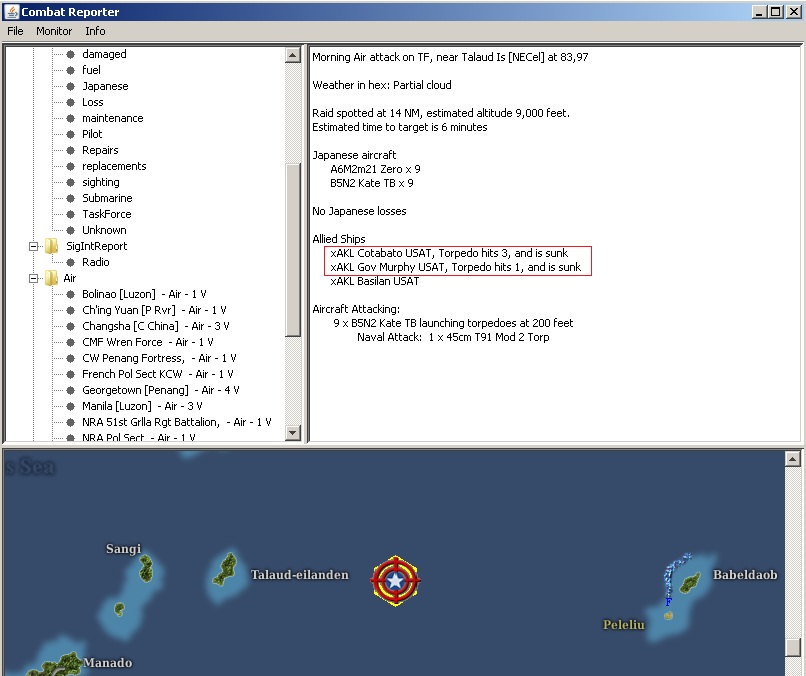Select the bullet icon beside Repairs
Screen dimensions: 806x676
(71, 150)
